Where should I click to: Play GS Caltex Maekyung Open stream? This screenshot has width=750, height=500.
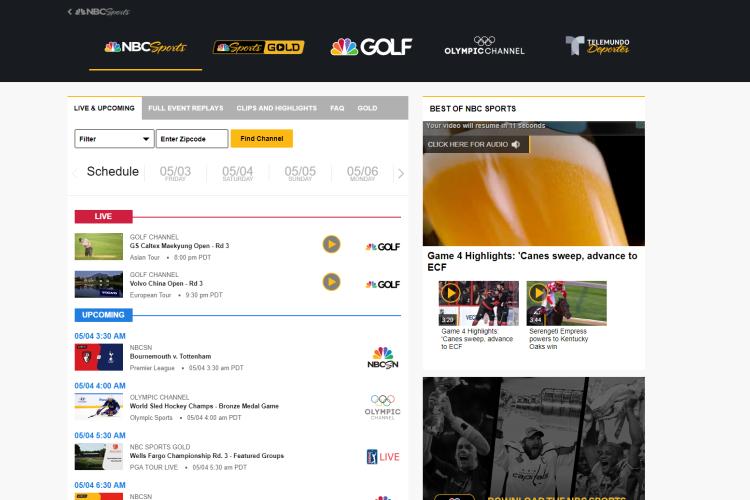(x=331, y=244)
